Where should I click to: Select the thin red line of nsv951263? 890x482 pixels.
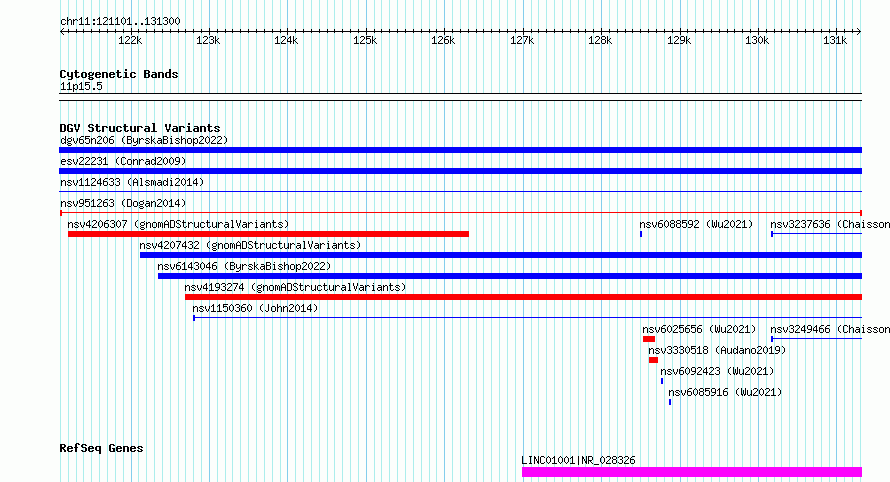pos(460,213)
